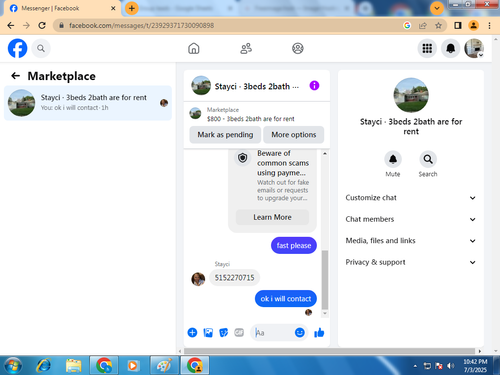500x375 pixels.
Task: Expand Privacy & support section
Action: pos(411,262)
